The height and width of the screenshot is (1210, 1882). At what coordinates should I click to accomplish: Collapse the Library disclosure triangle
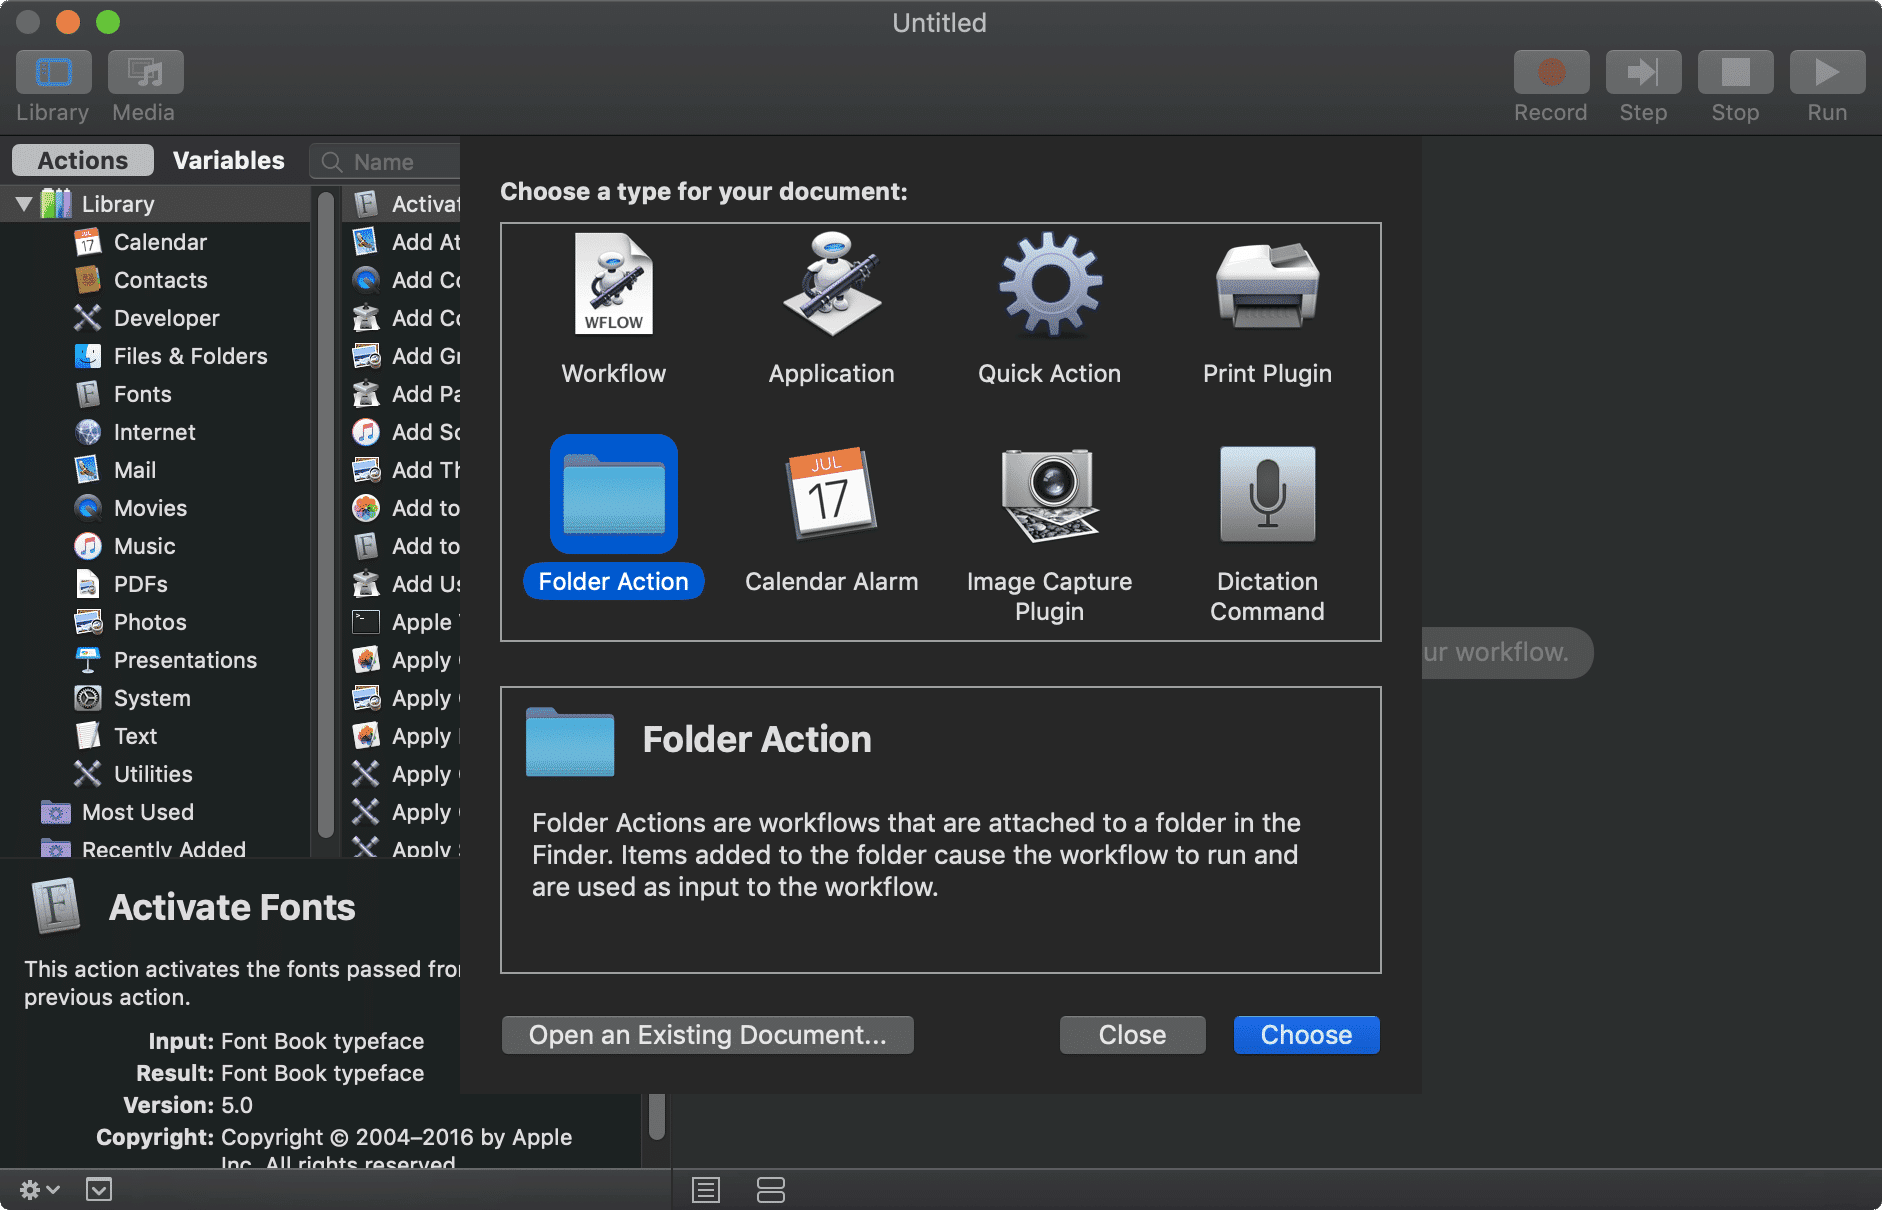click(24, 204)
